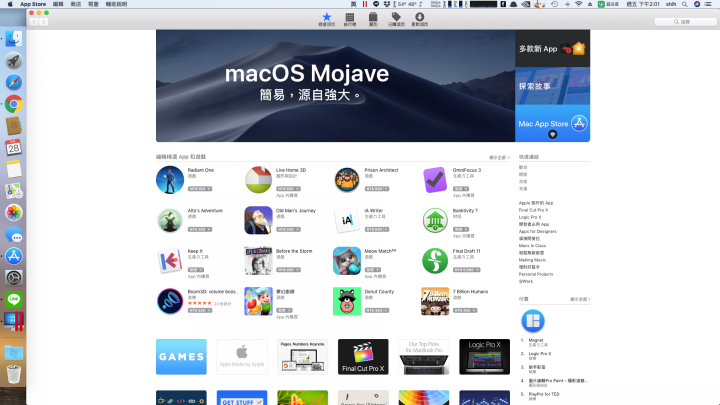This screenshot has height=405, width=720.
Task: Open the Keep It app icon
Action: [170, 260]
